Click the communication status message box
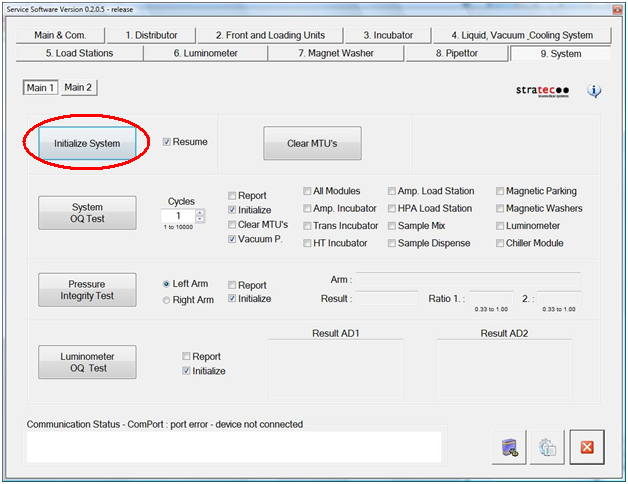628x484 pixels. pyautogui.click(x=233, y=447)
